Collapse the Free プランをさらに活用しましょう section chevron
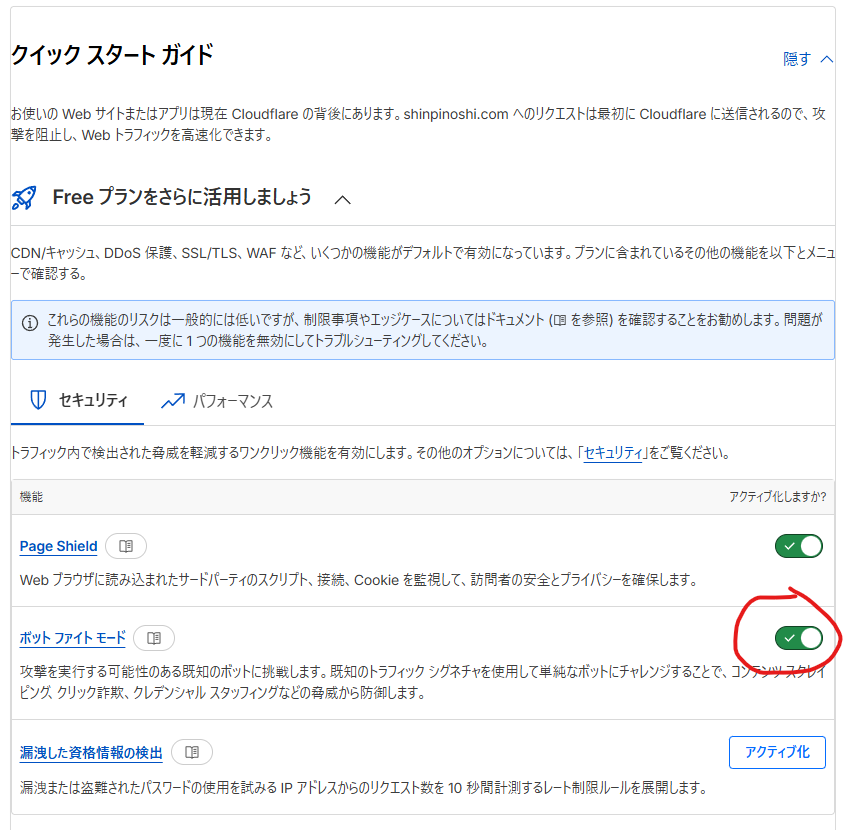This screenshot has height=830, width=847. click(x=342, y=200)
